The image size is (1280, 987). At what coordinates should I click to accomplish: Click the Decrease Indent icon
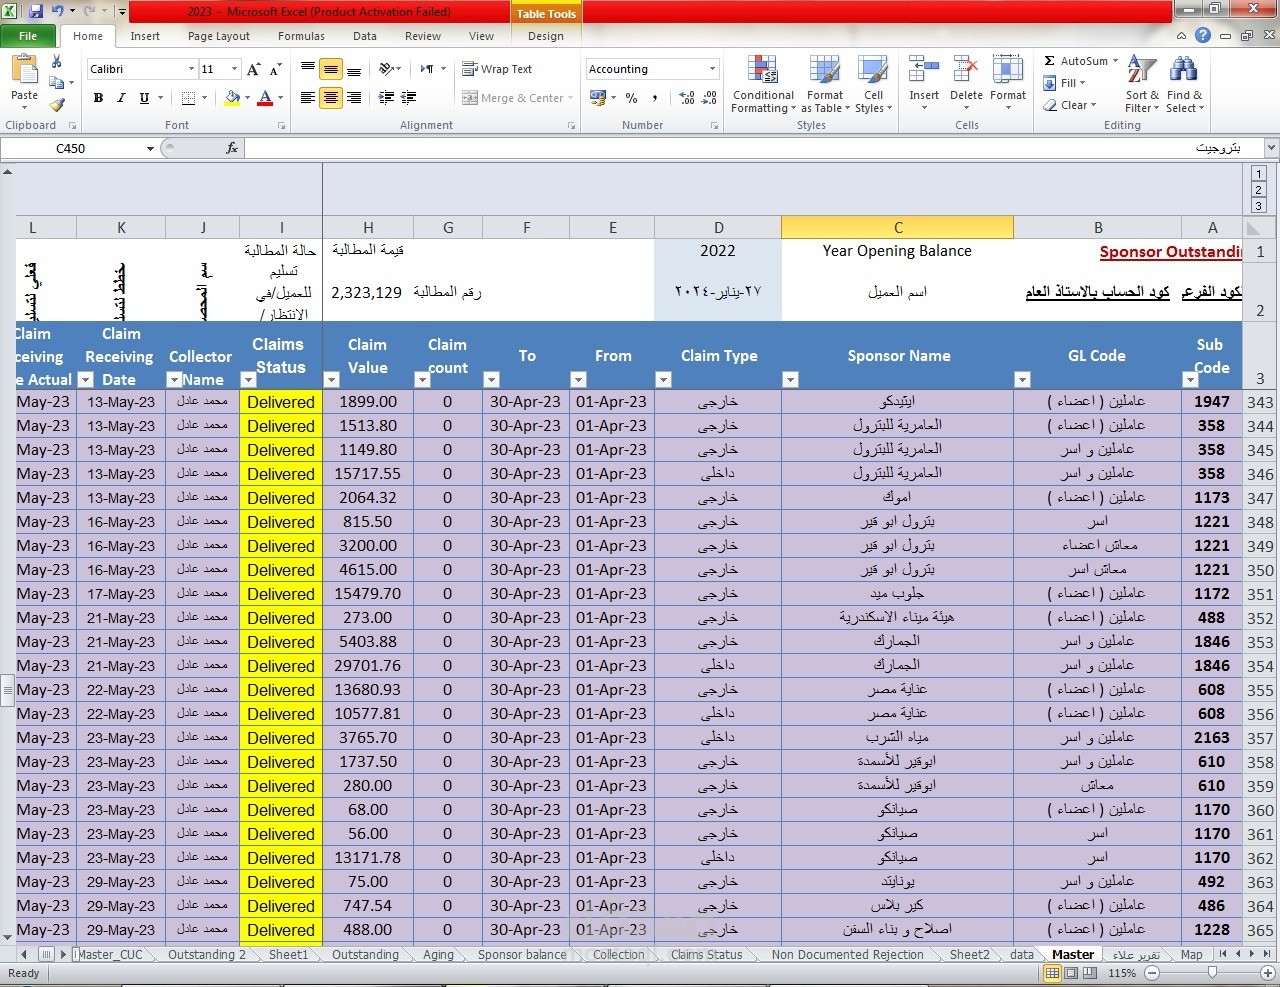pos(386,98)
